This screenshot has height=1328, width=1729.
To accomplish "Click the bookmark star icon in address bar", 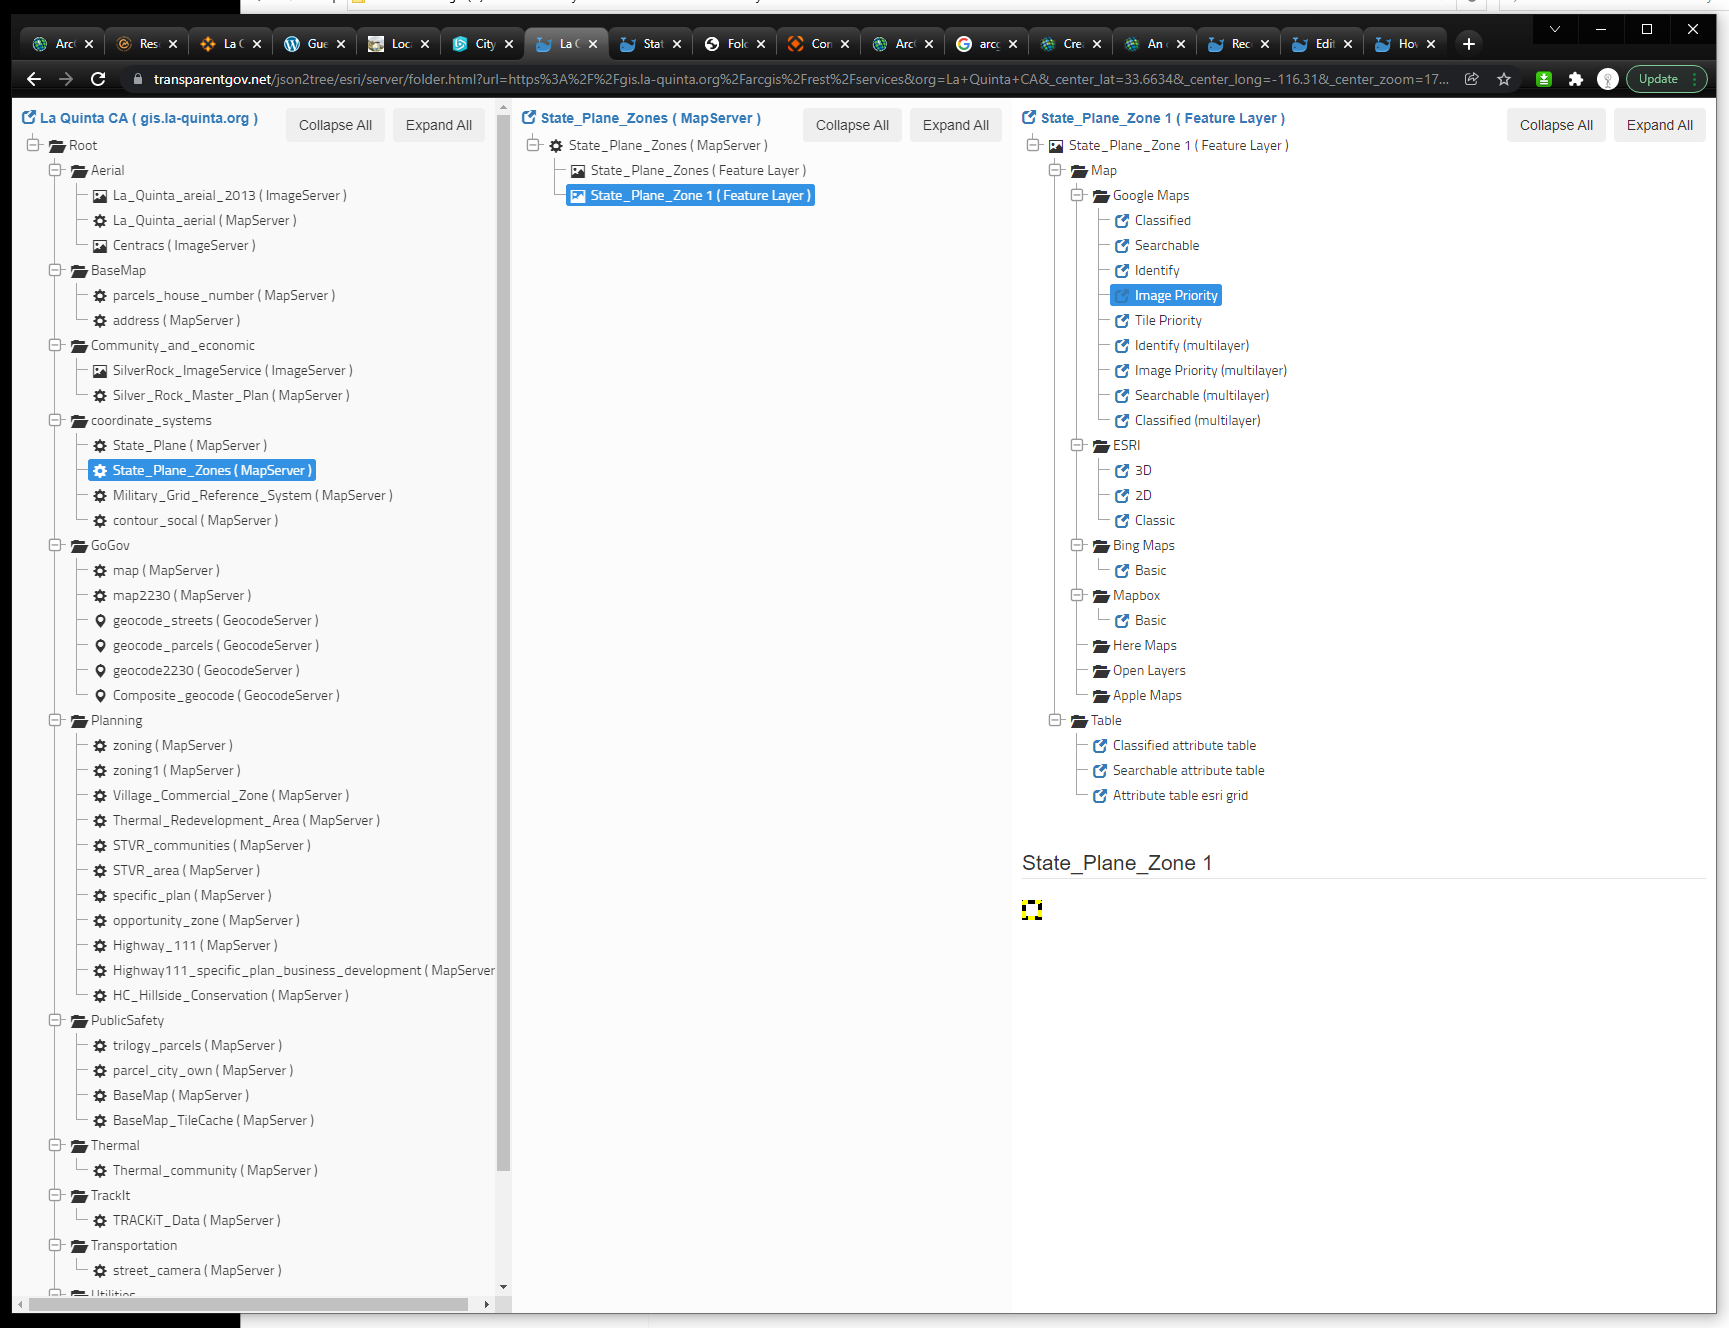I will (1504, 79).
